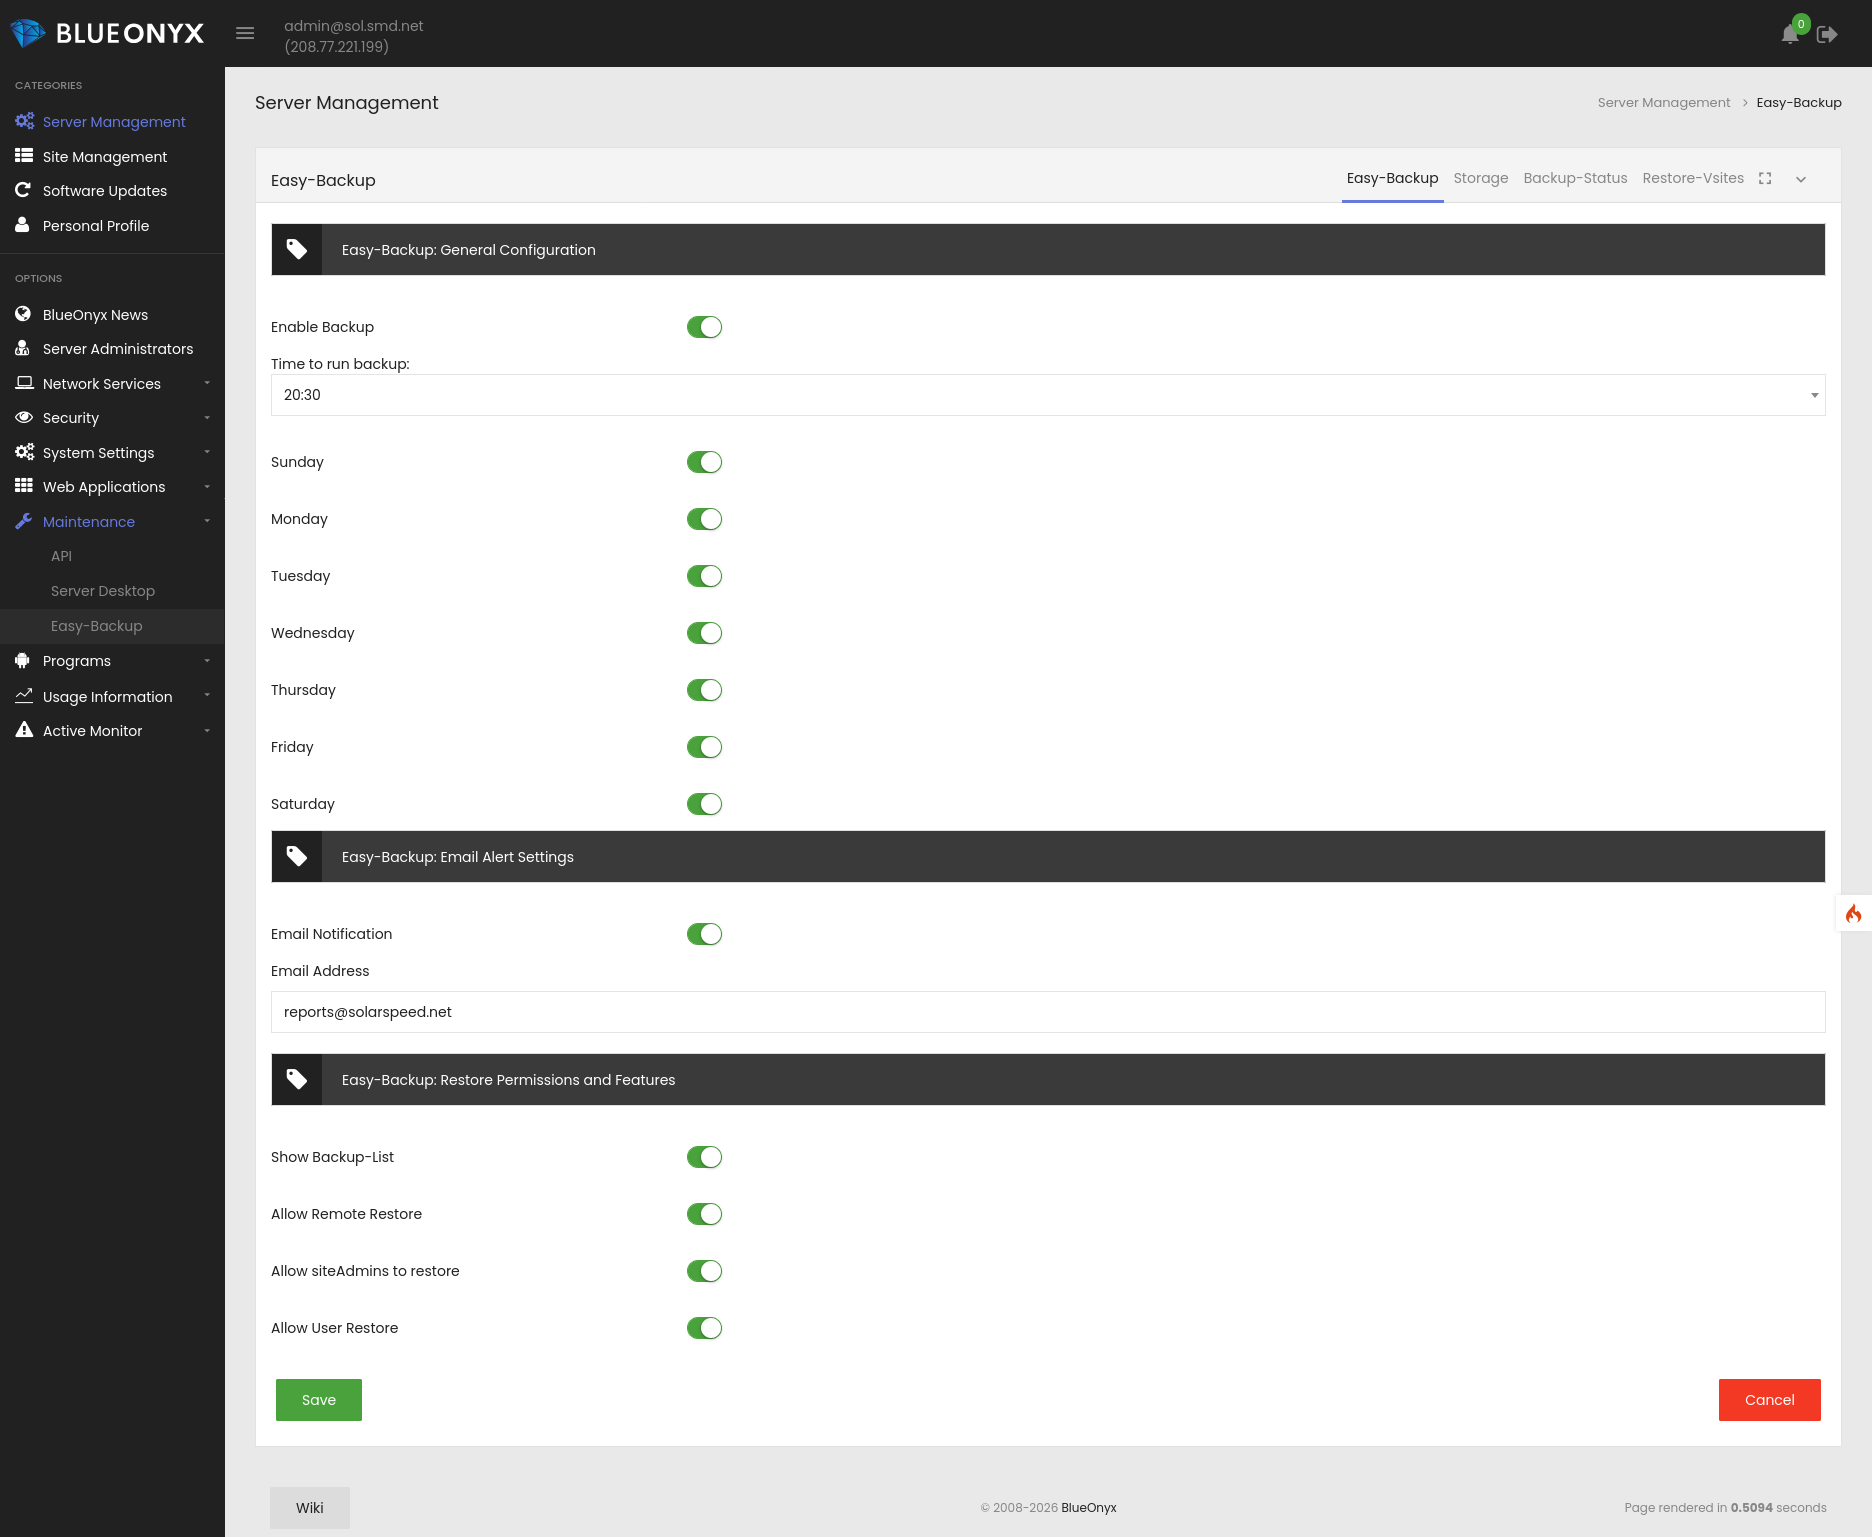The height and width of the screenshot is (1537, 1872).
Task: Turn off the Sunday backup toggle
Action: click(x=704, y=462)
